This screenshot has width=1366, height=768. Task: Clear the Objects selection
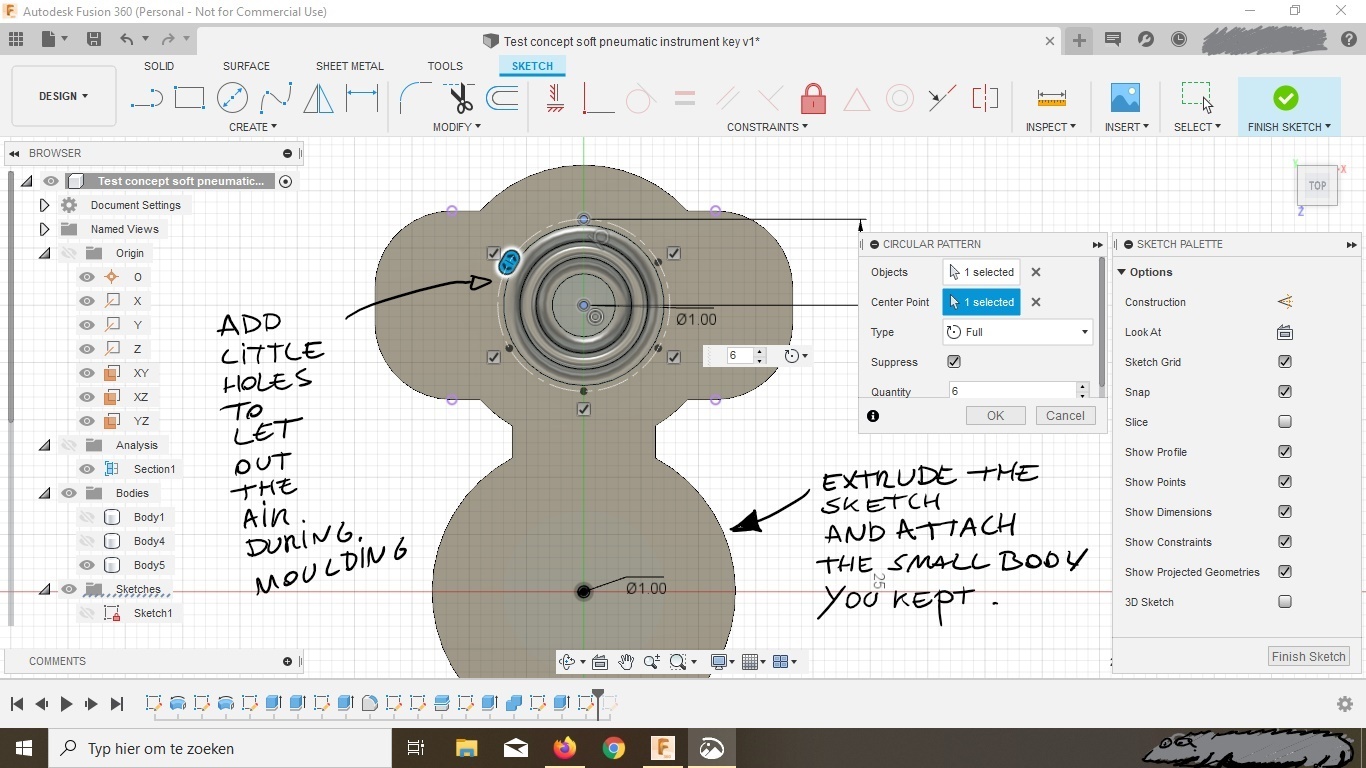tap(1036, 272)
